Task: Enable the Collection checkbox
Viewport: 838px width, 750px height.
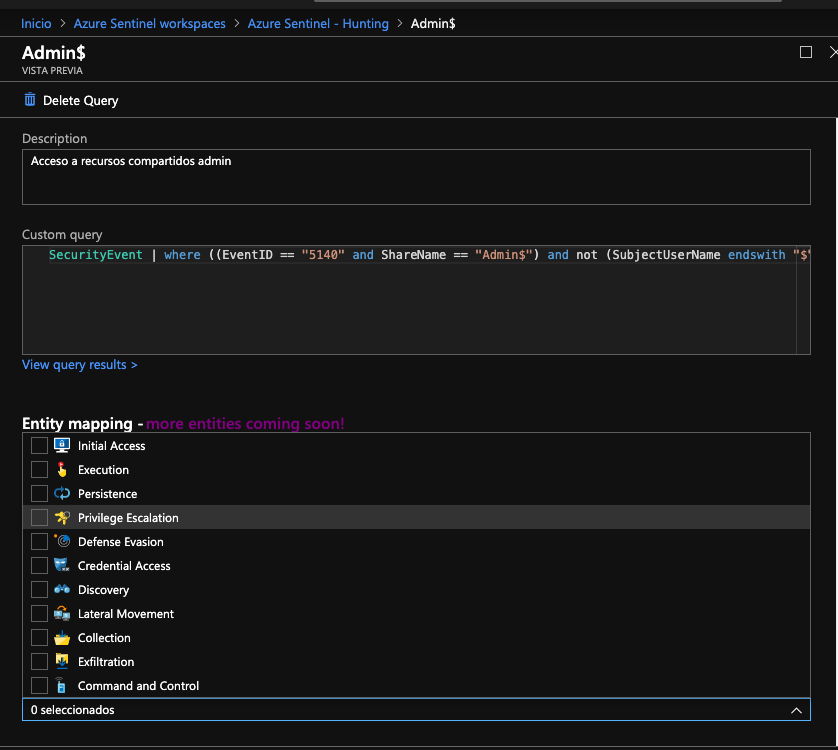Action: [x=39, y=638]
